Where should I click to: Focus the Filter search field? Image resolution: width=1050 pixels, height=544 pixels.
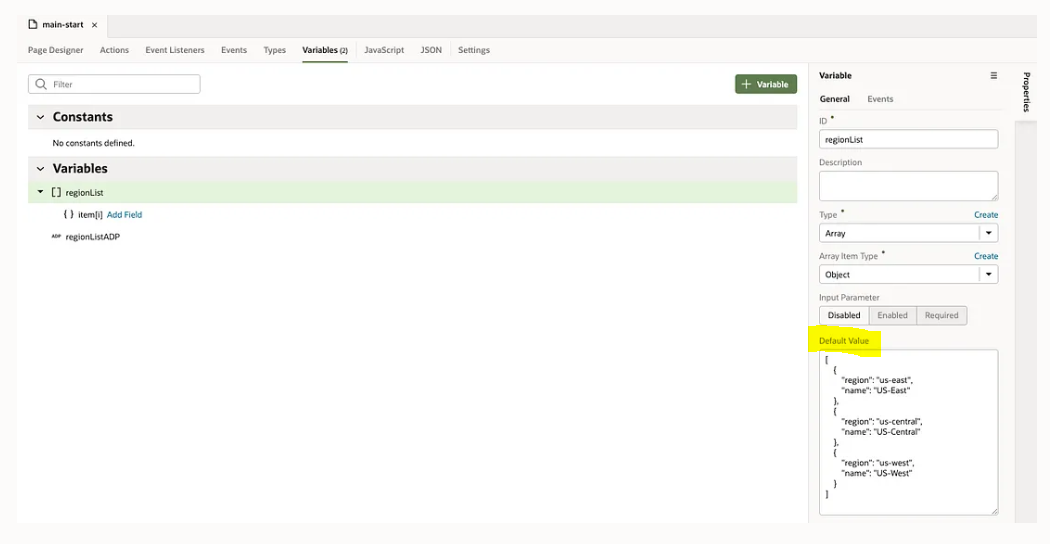[x=114, y=84]
